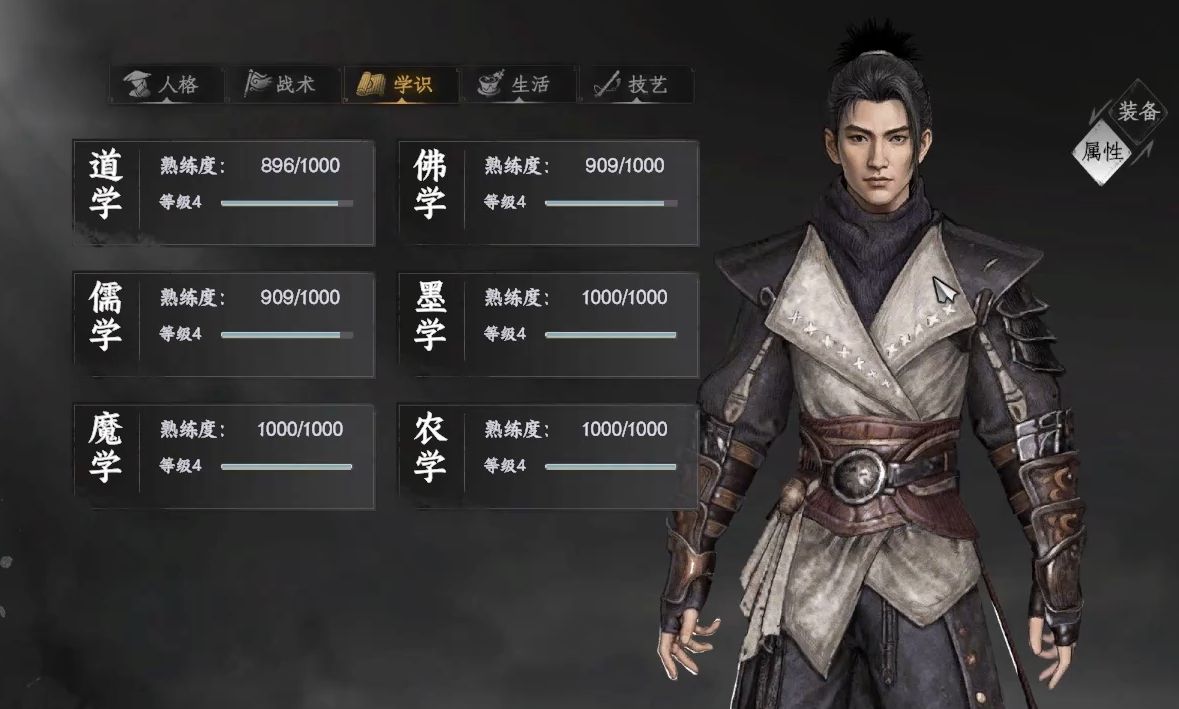
Task: Click the 道学 calligraphy label
Action: coord(106,185)
